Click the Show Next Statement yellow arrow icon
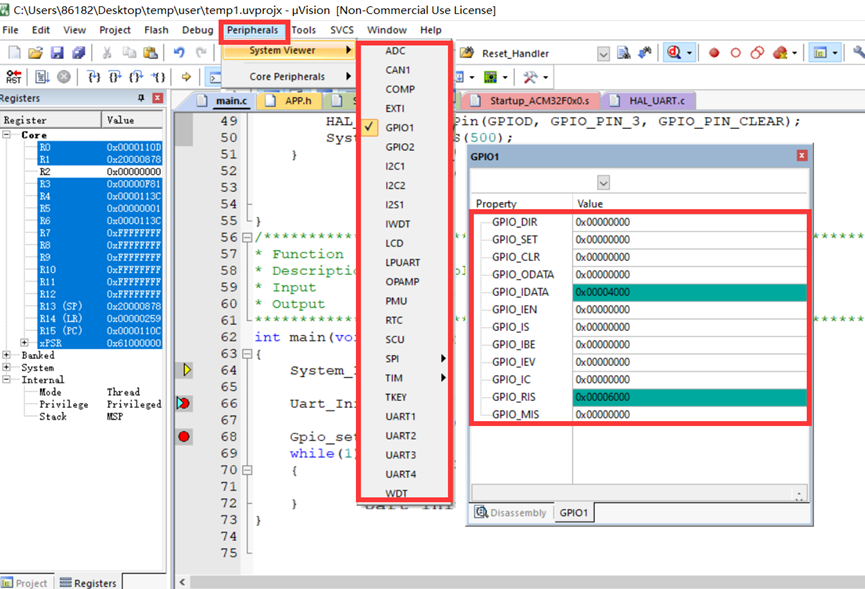 (x=186, y=77)
